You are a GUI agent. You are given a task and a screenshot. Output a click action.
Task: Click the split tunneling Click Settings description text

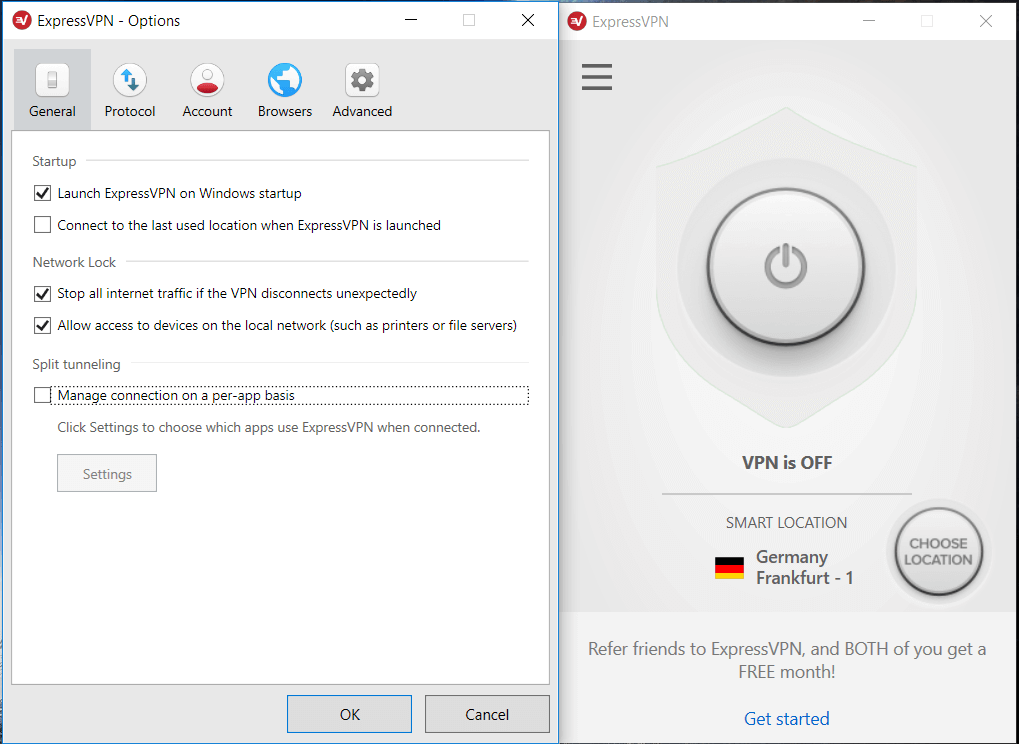click(268, 428)
